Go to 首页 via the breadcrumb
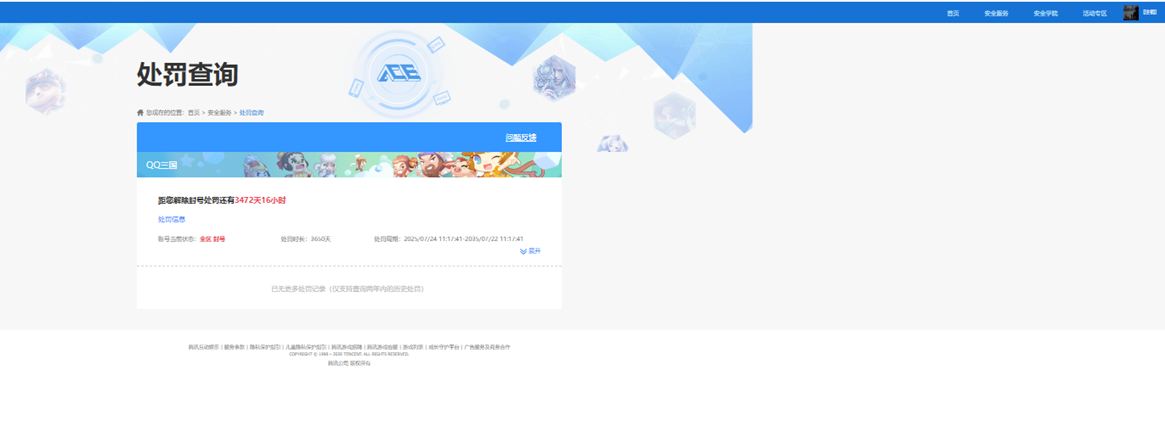The height and width of the screenshot is (437, 1165). [x=193, y=112]
